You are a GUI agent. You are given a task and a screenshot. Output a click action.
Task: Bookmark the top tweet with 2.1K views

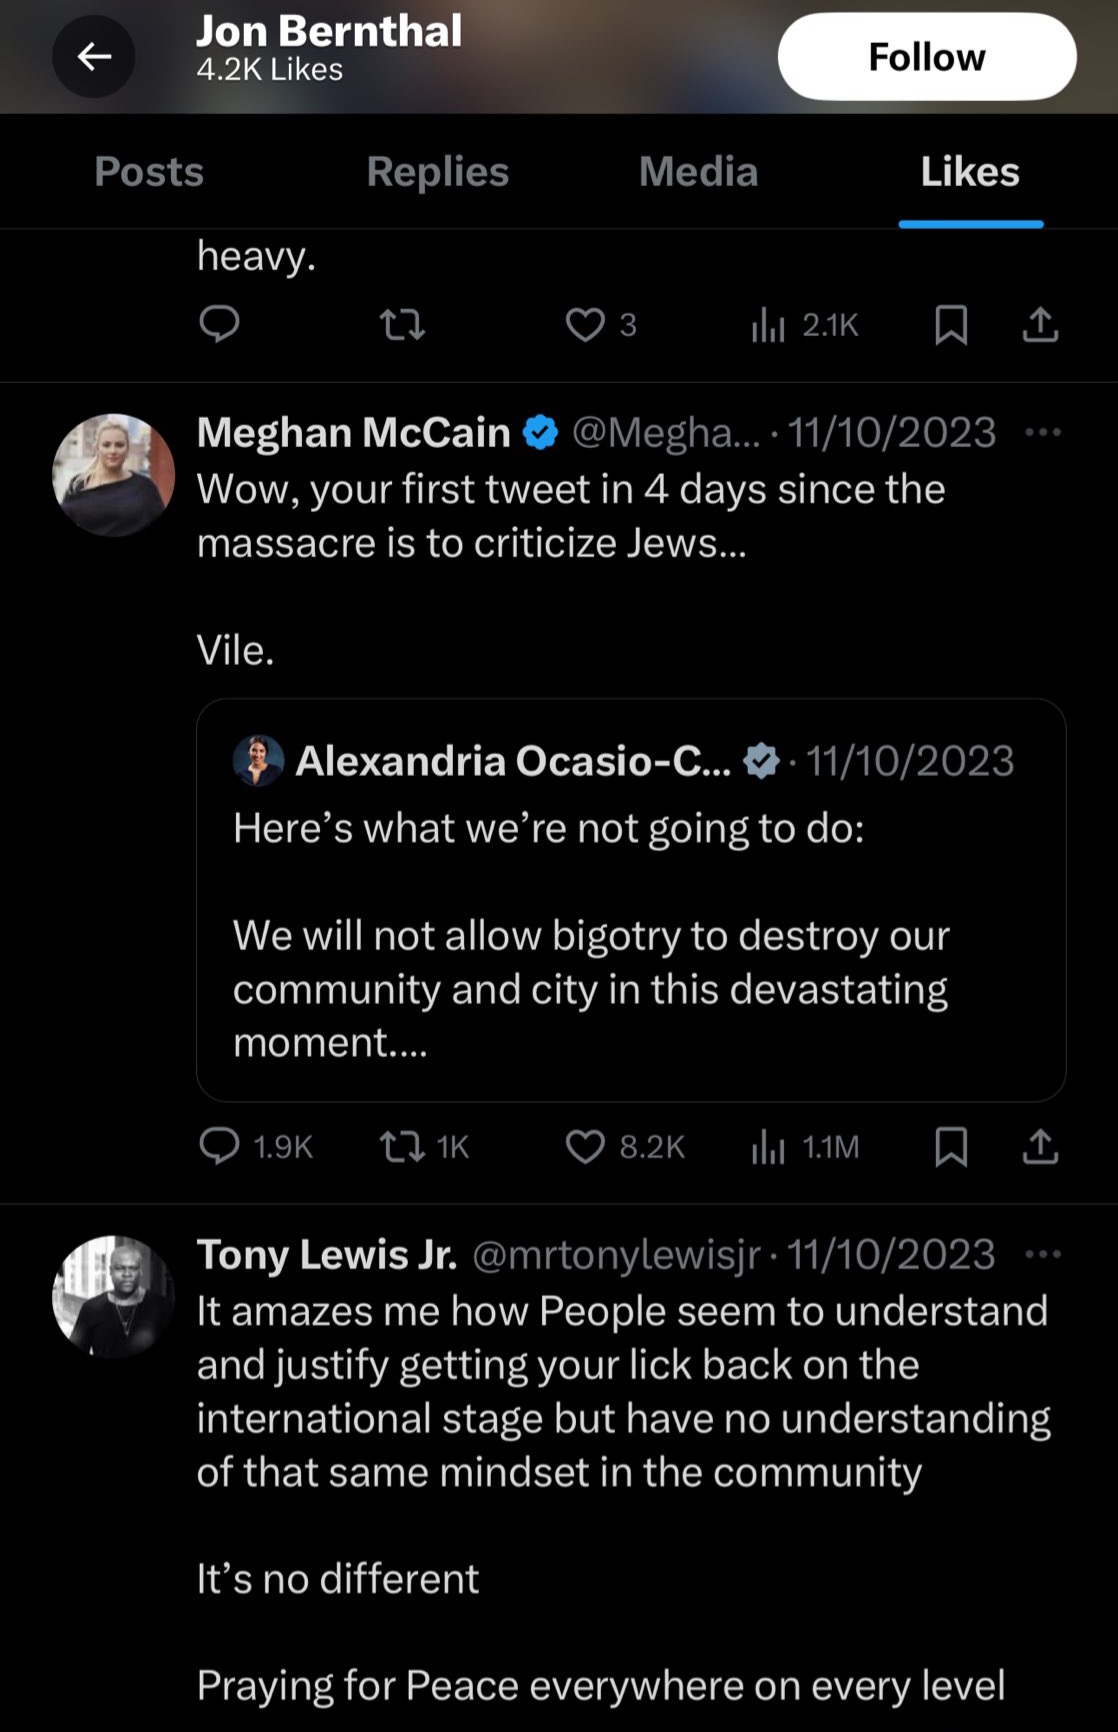coord(951,325)
